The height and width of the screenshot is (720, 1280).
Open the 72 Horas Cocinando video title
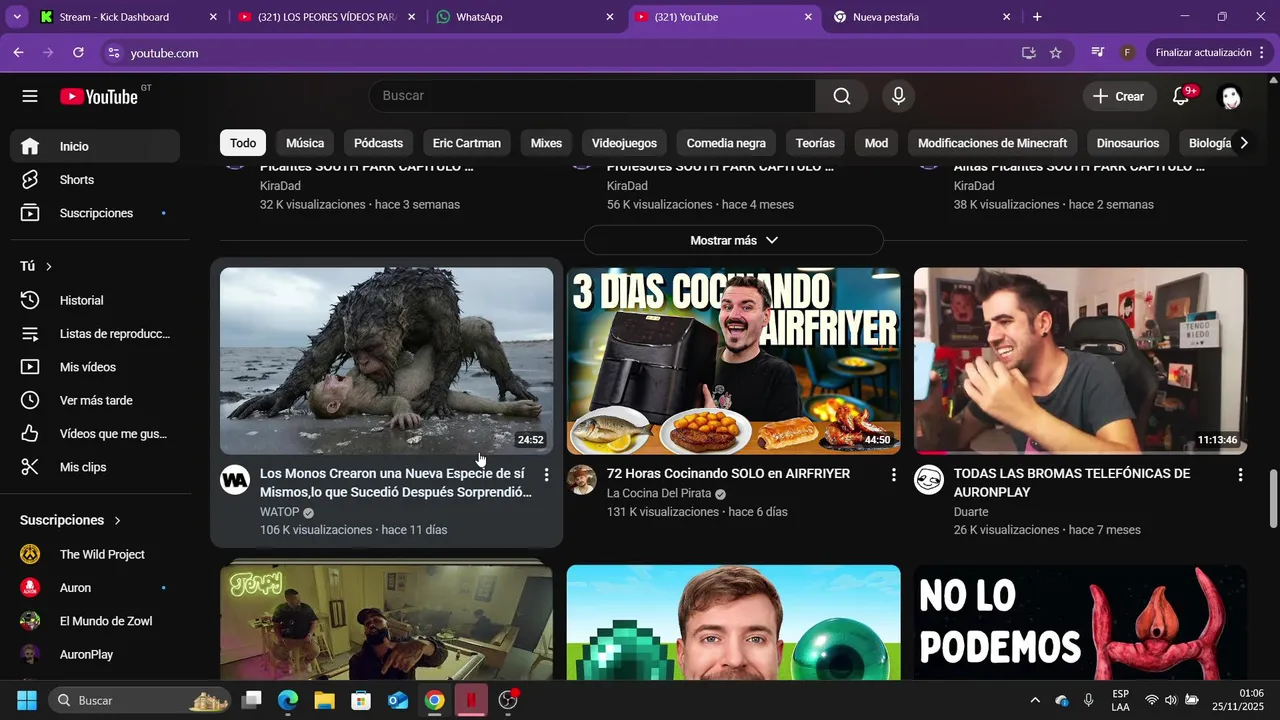tap(728, 474)
